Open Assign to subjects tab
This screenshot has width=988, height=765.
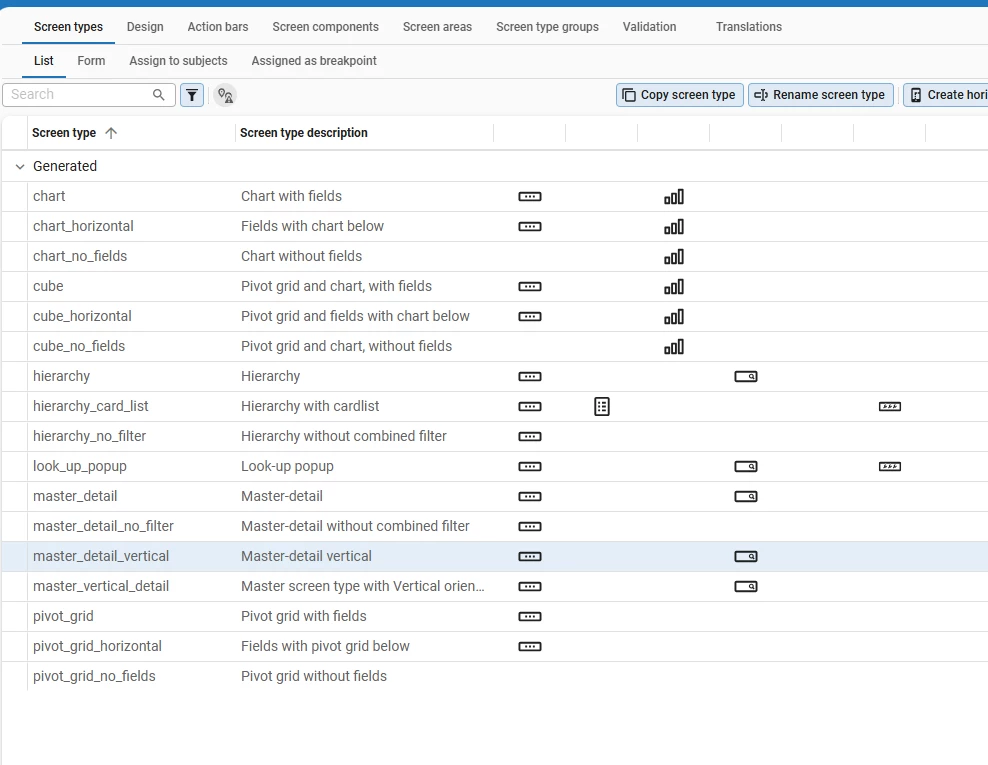pyautogui.click(x=178, y=61)
